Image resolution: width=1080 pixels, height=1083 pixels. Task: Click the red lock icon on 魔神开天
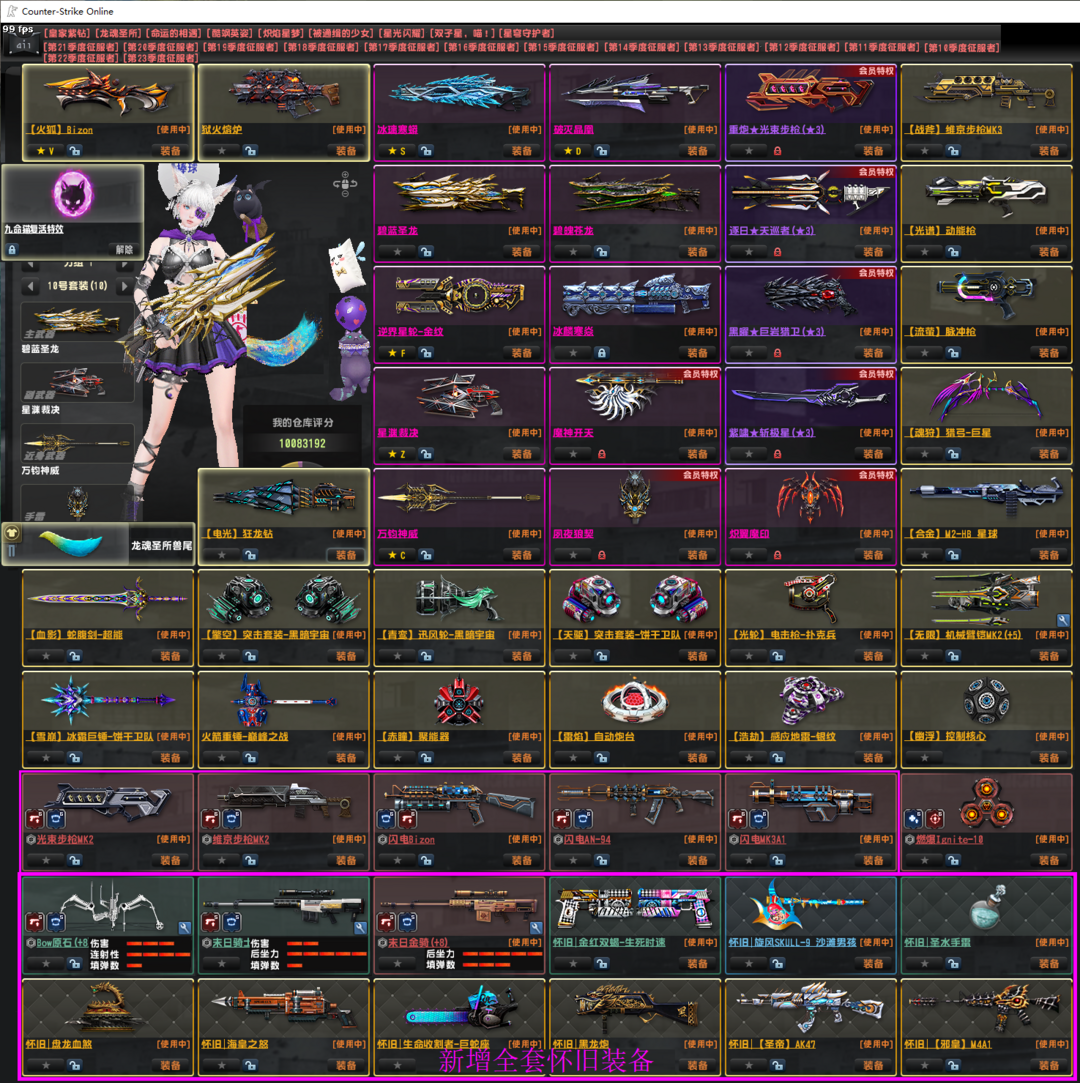click(601, 454)
